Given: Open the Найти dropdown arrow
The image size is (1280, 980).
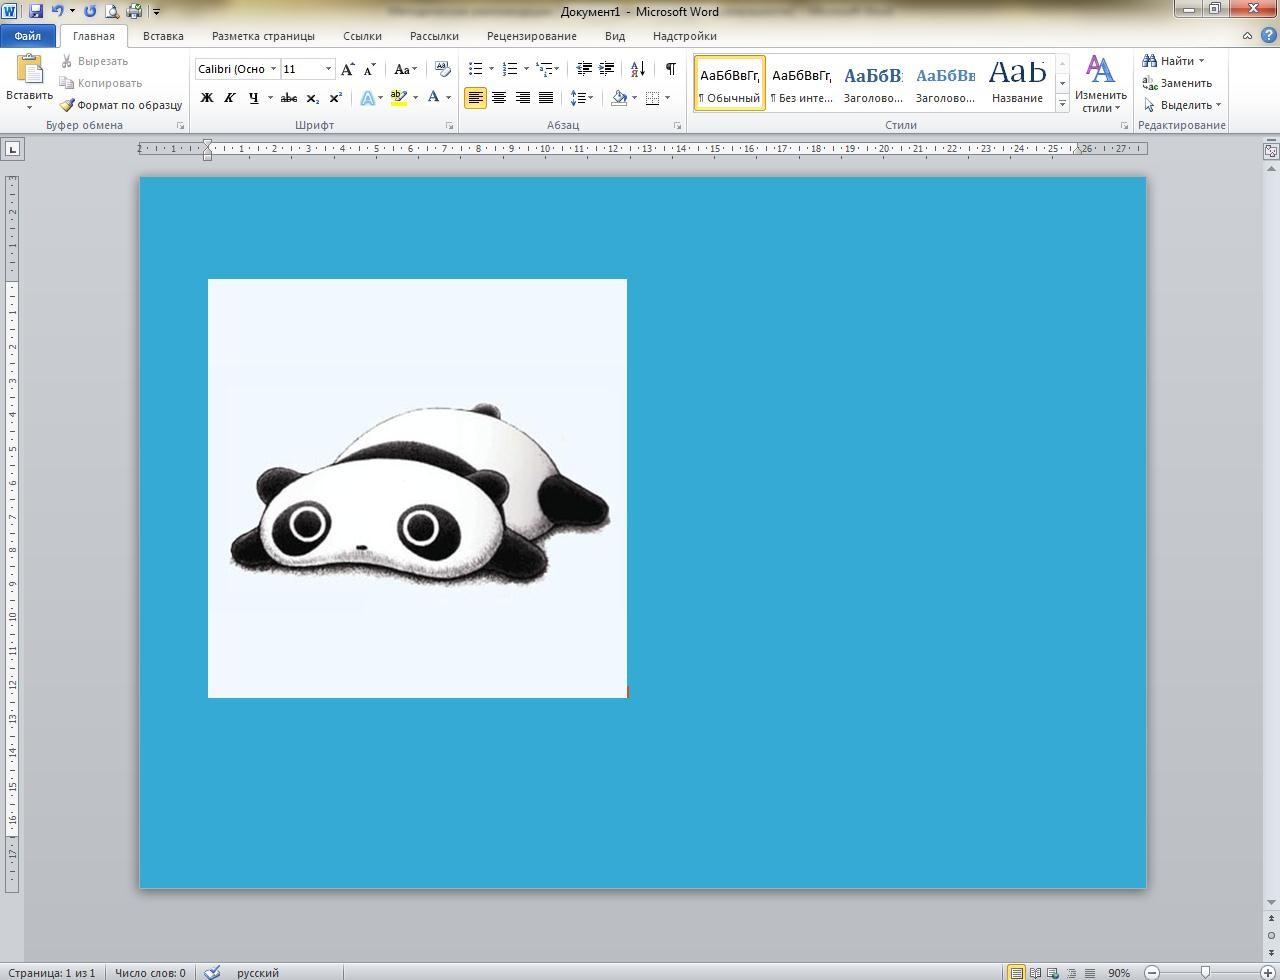Looking at the screenshot, I should pos(1201,61).
